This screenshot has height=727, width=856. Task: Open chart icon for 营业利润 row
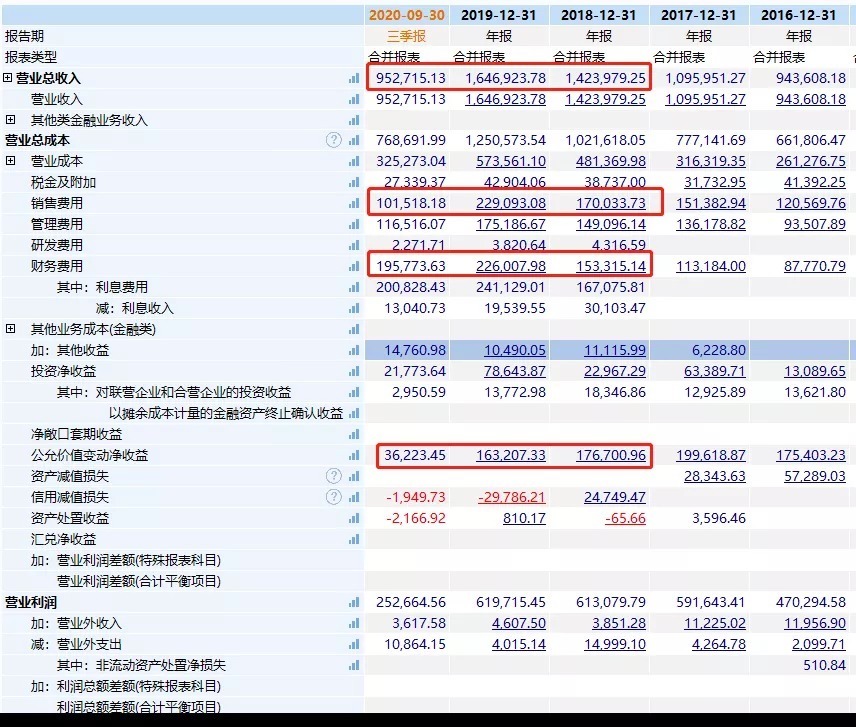point(354,603)
